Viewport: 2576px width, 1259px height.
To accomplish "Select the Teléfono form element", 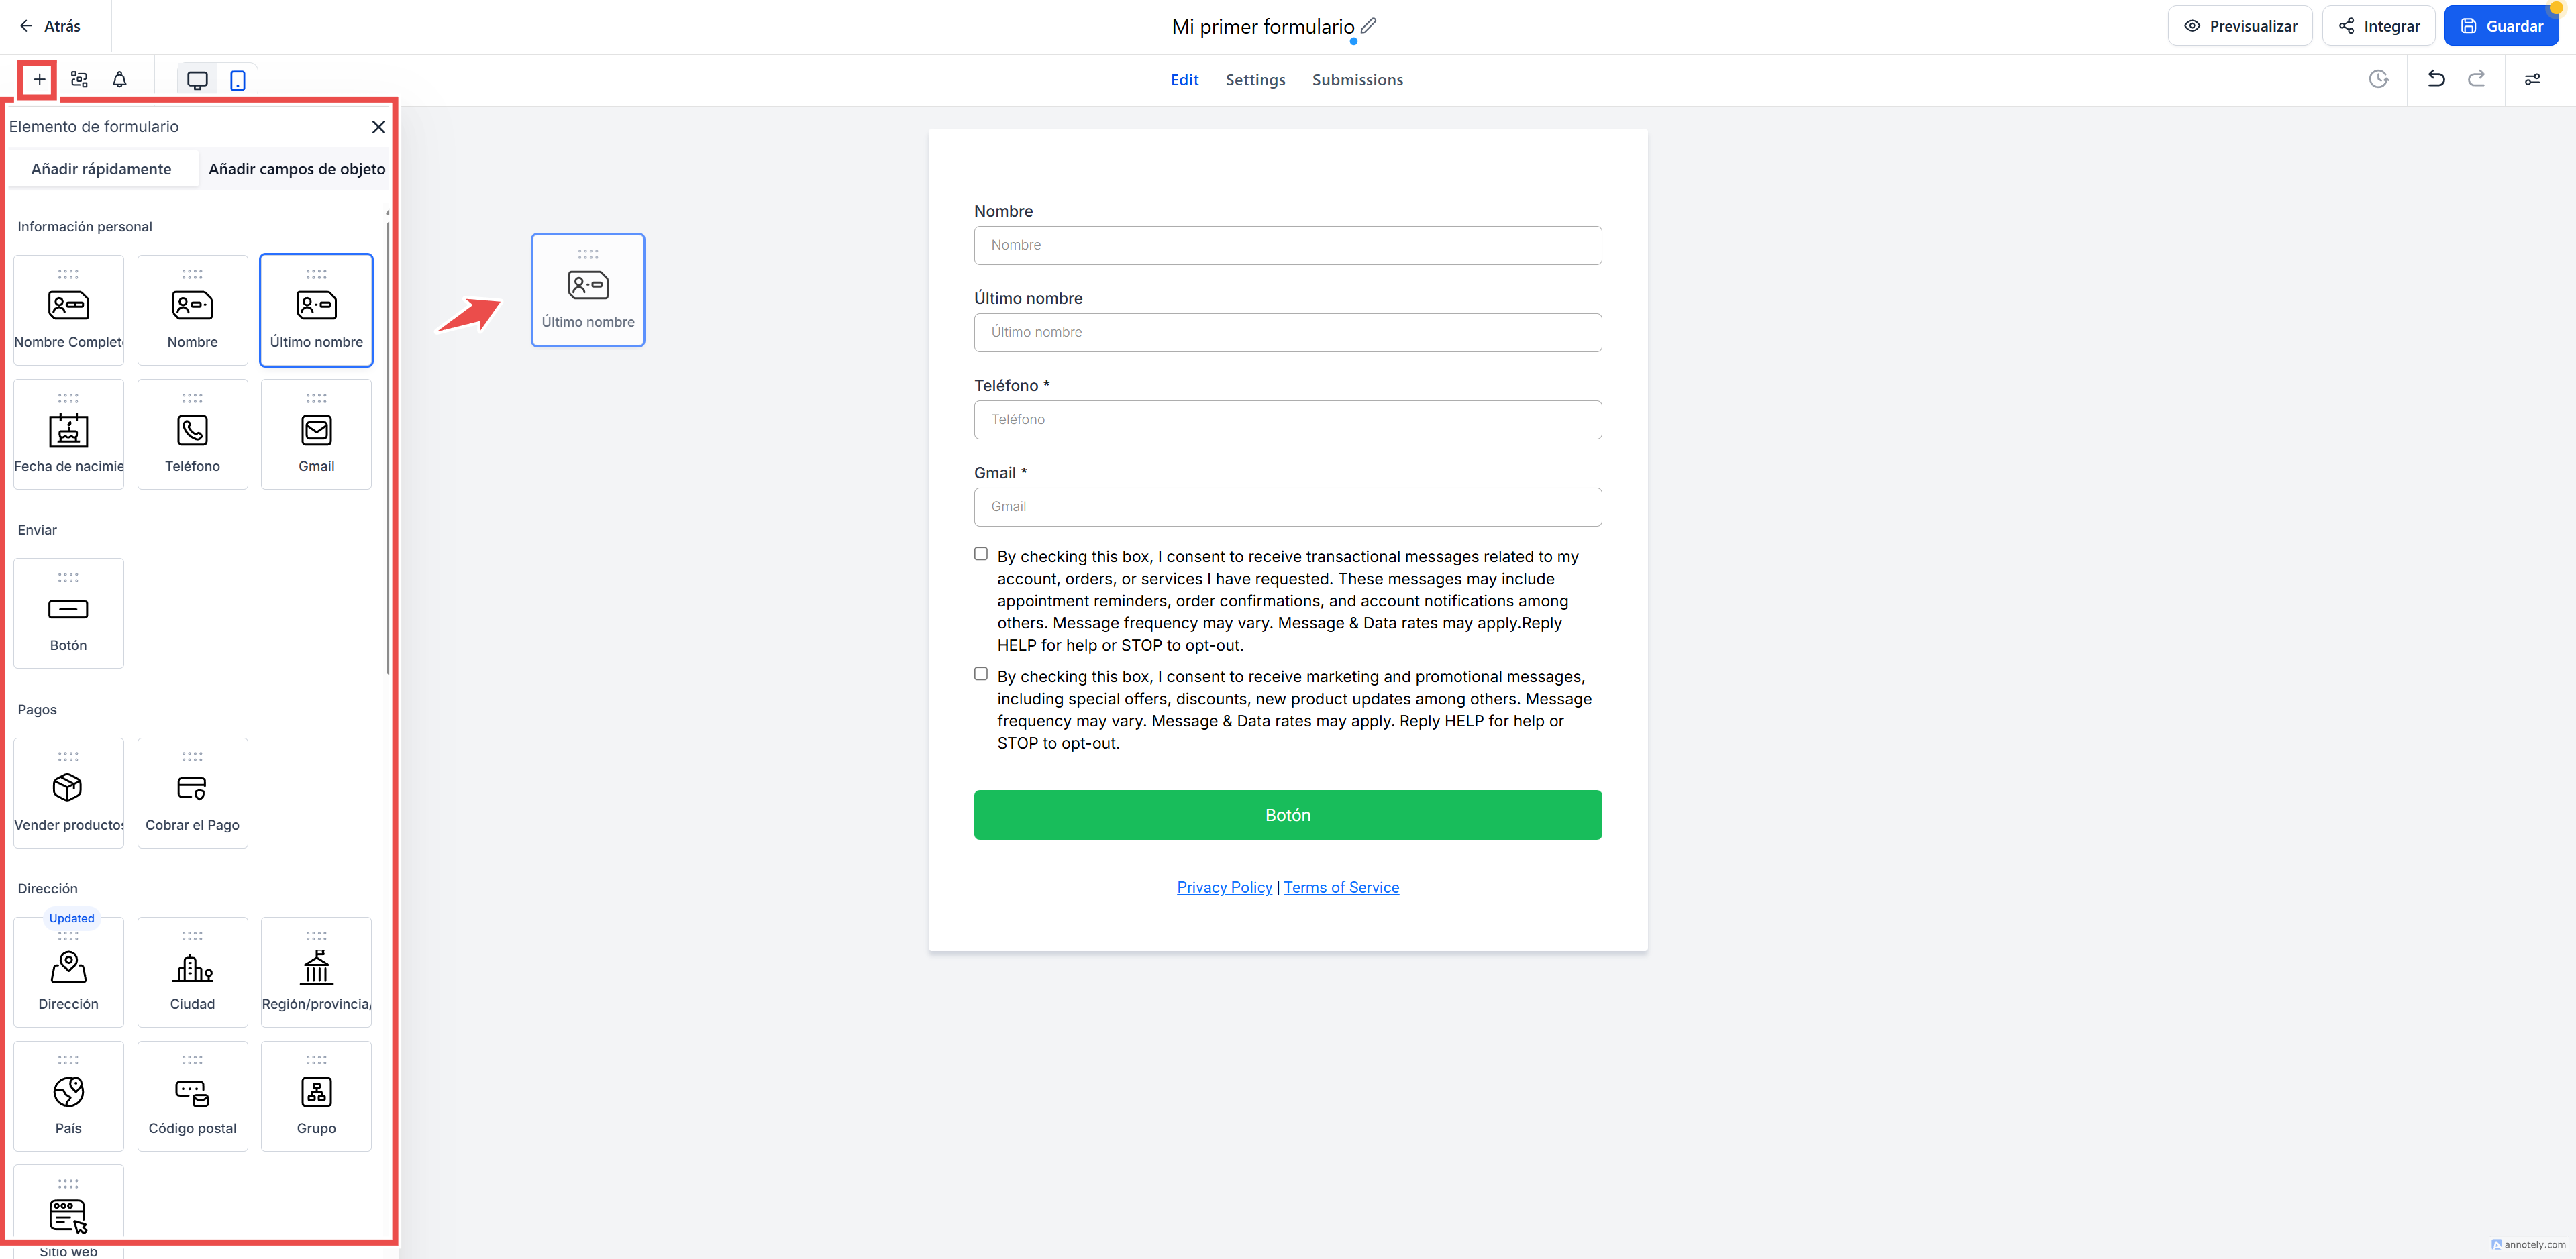I will tap(192, 434).
